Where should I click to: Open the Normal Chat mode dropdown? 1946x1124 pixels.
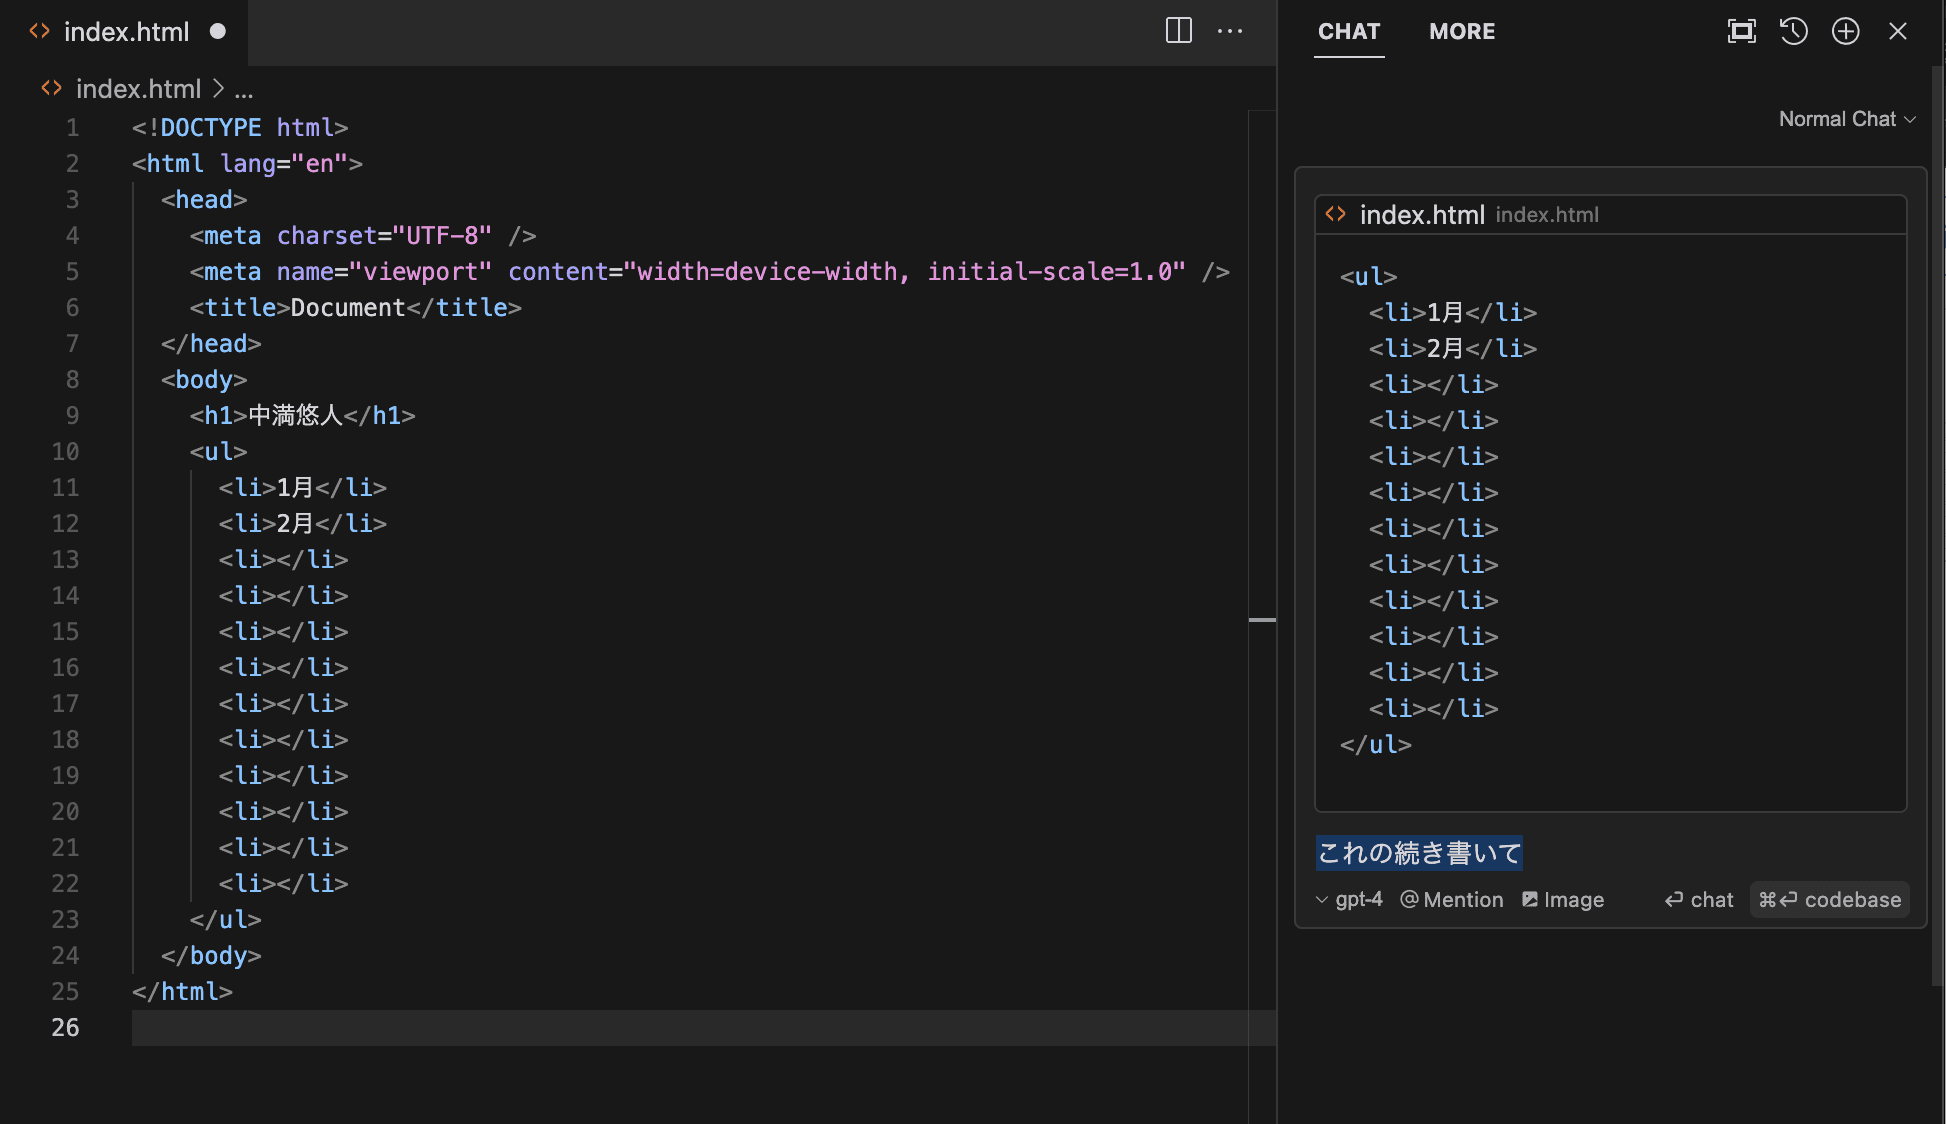coord(1846,119)
